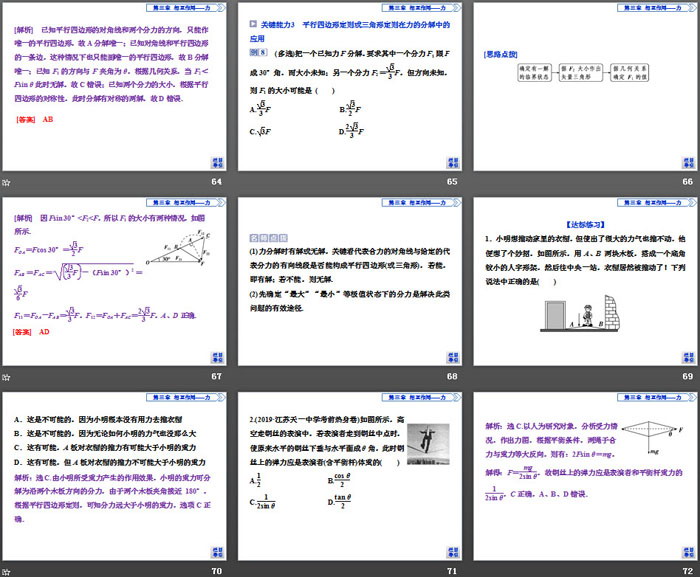Click option B "cosθ/2" on slide 71
The height and width of the screenshot is (577, 700).
tap(339, 481)
